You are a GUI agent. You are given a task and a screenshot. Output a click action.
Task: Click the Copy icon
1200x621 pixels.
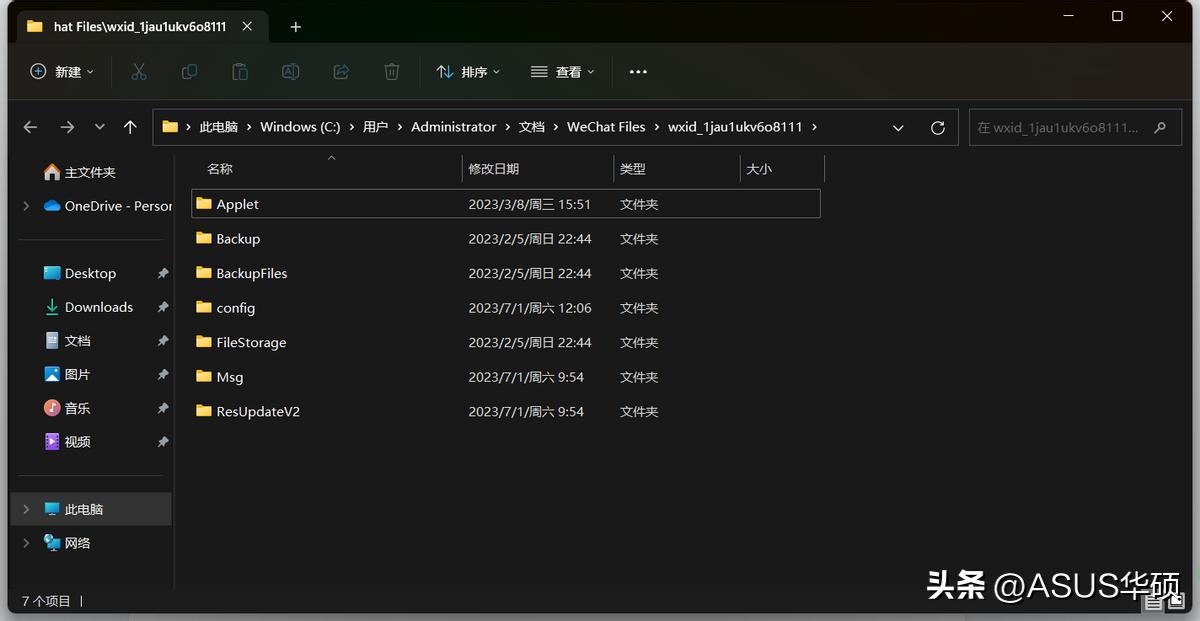[x=189, y=71]
